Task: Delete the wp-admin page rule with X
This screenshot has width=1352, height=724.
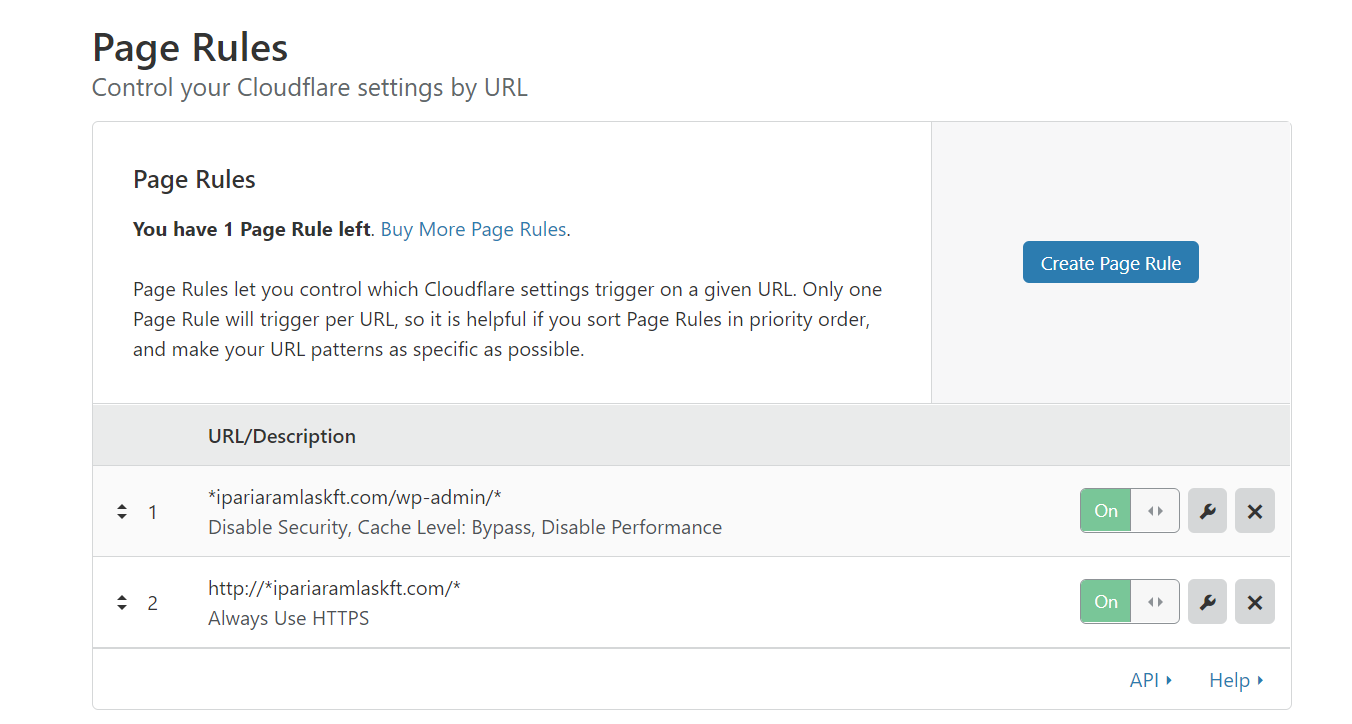Action: 1254,511
